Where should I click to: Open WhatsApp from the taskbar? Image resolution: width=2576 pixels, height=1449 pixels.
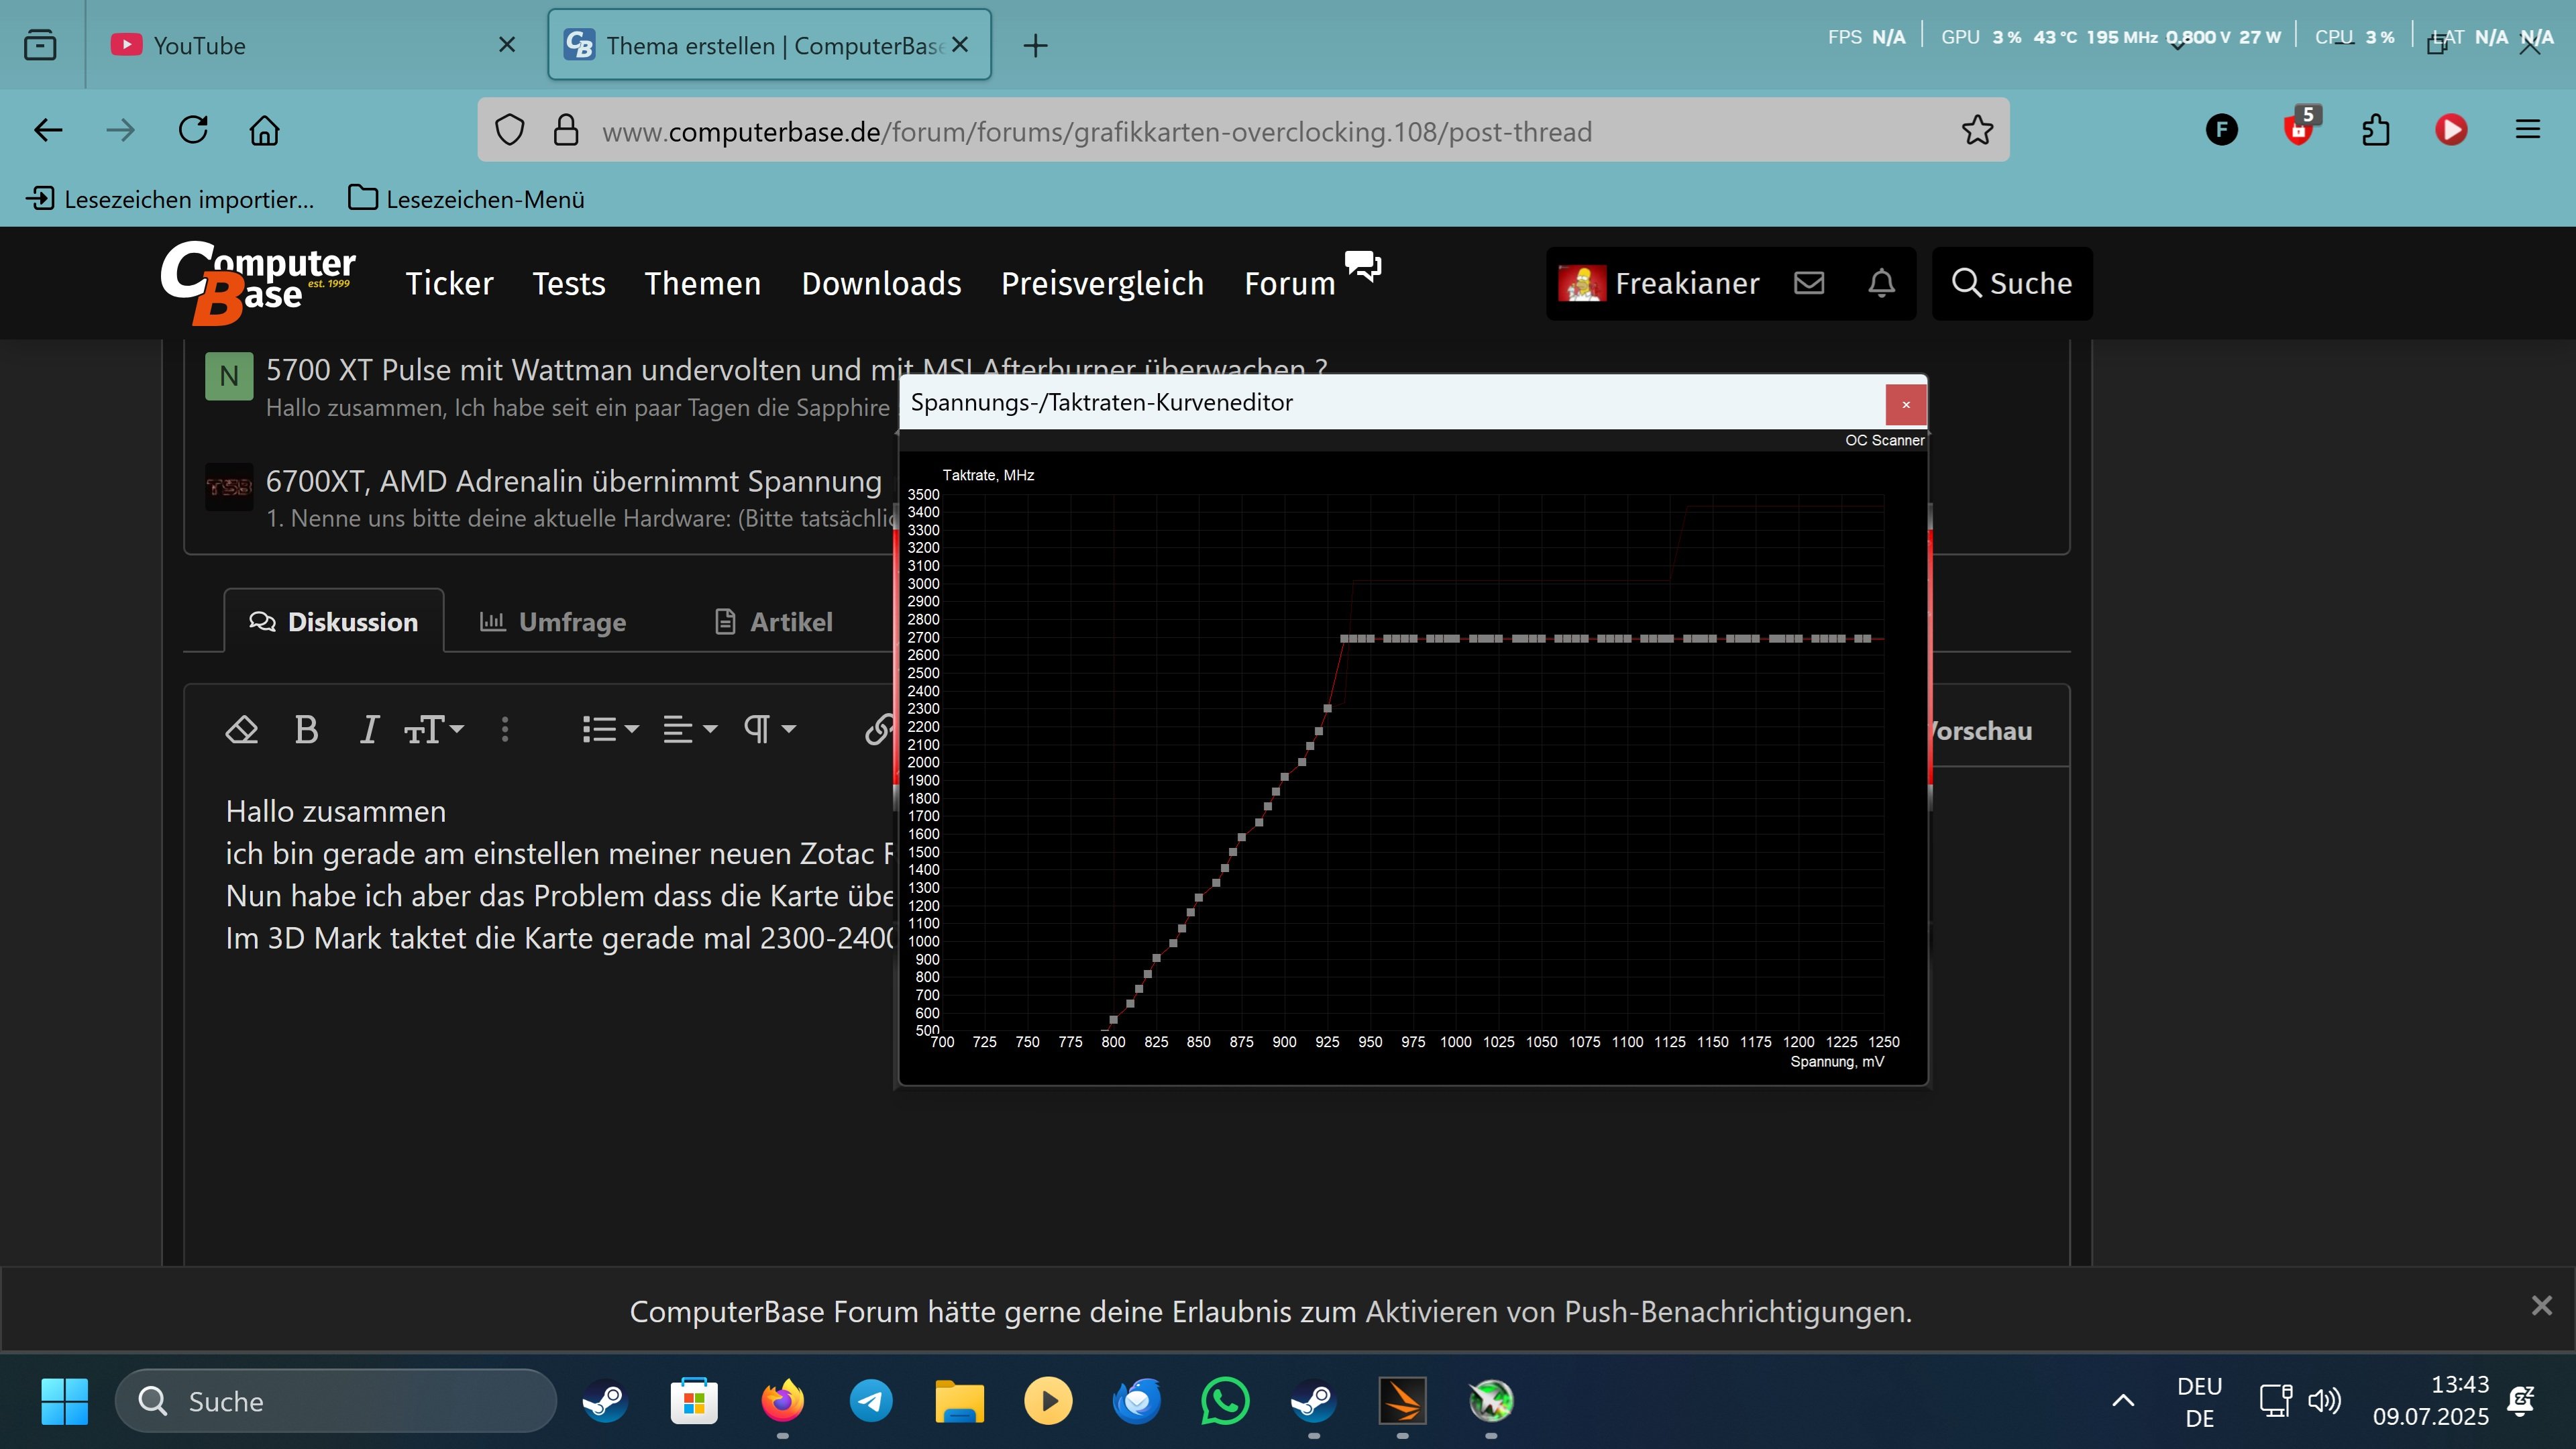click(1225, 1401)
